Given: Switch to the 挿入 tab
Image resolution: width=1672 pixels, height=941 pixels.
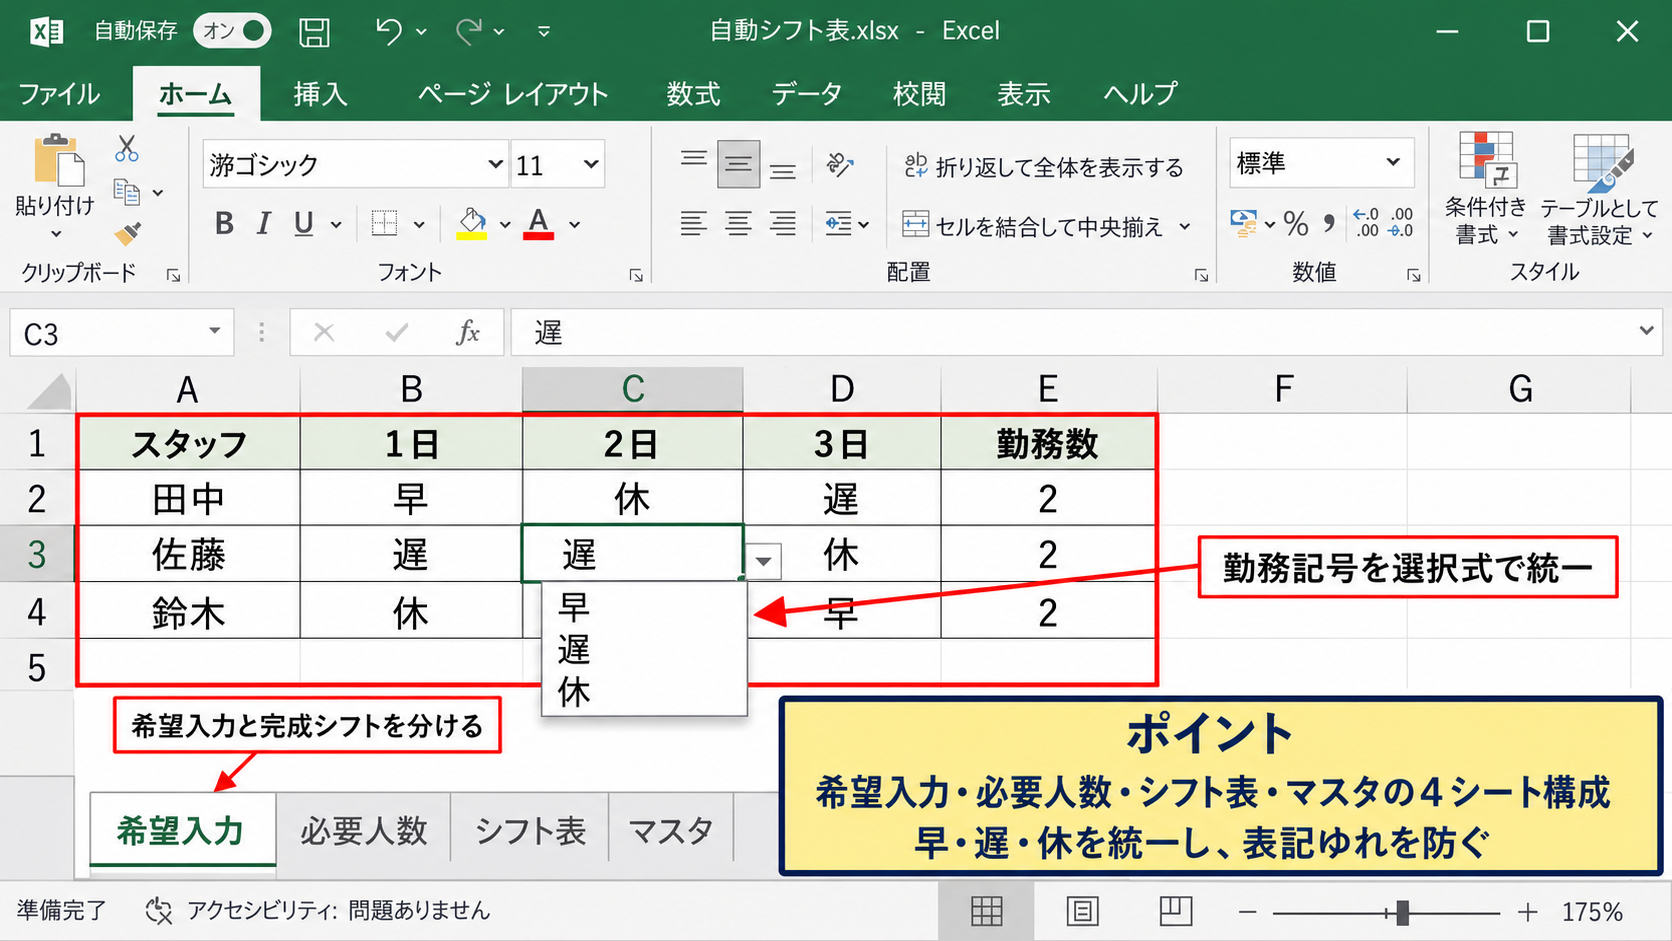Looking at the screenshot, I should tap(320, 94).
